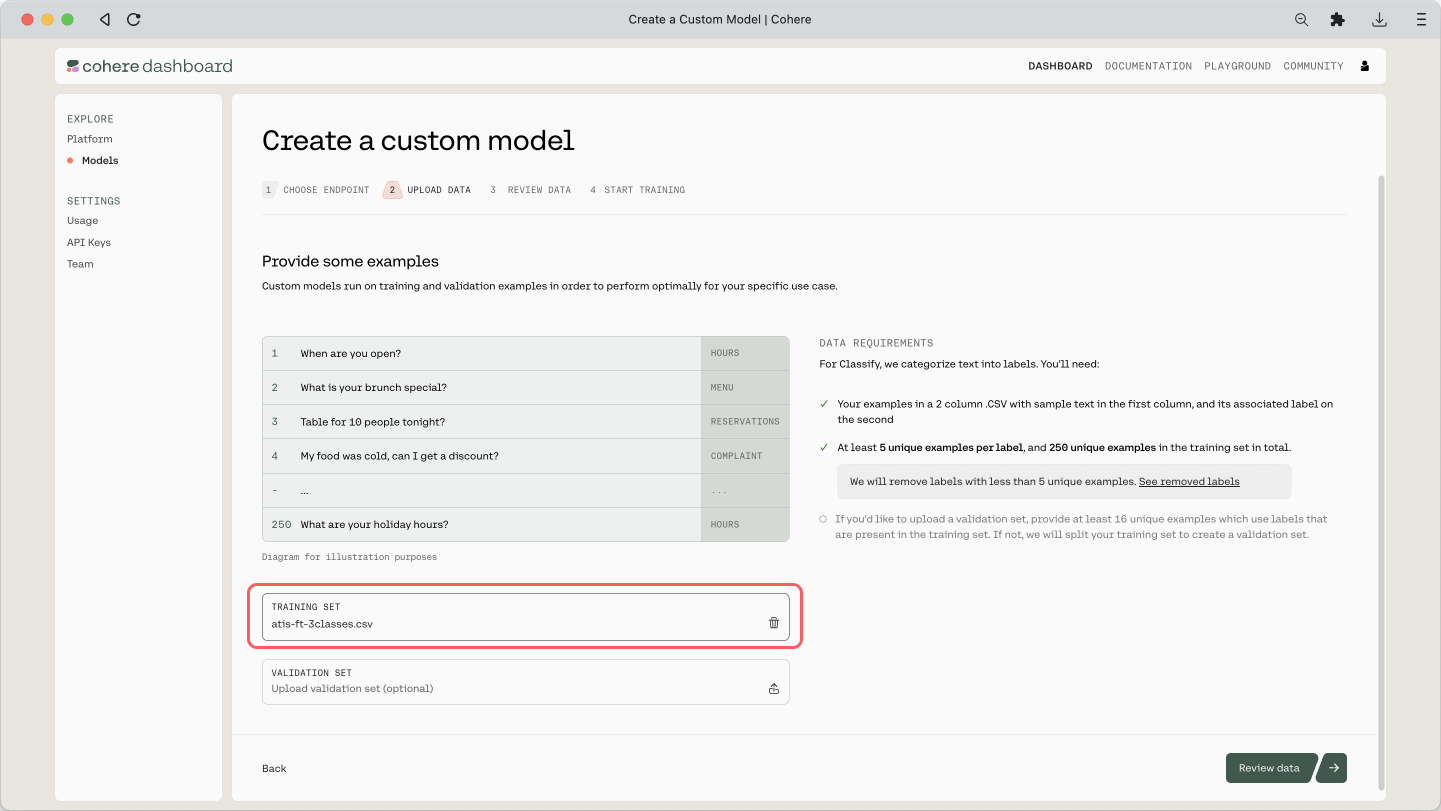The image size is (1441, 811).
Task: Click the Review data button
Action: [1268, 768]
